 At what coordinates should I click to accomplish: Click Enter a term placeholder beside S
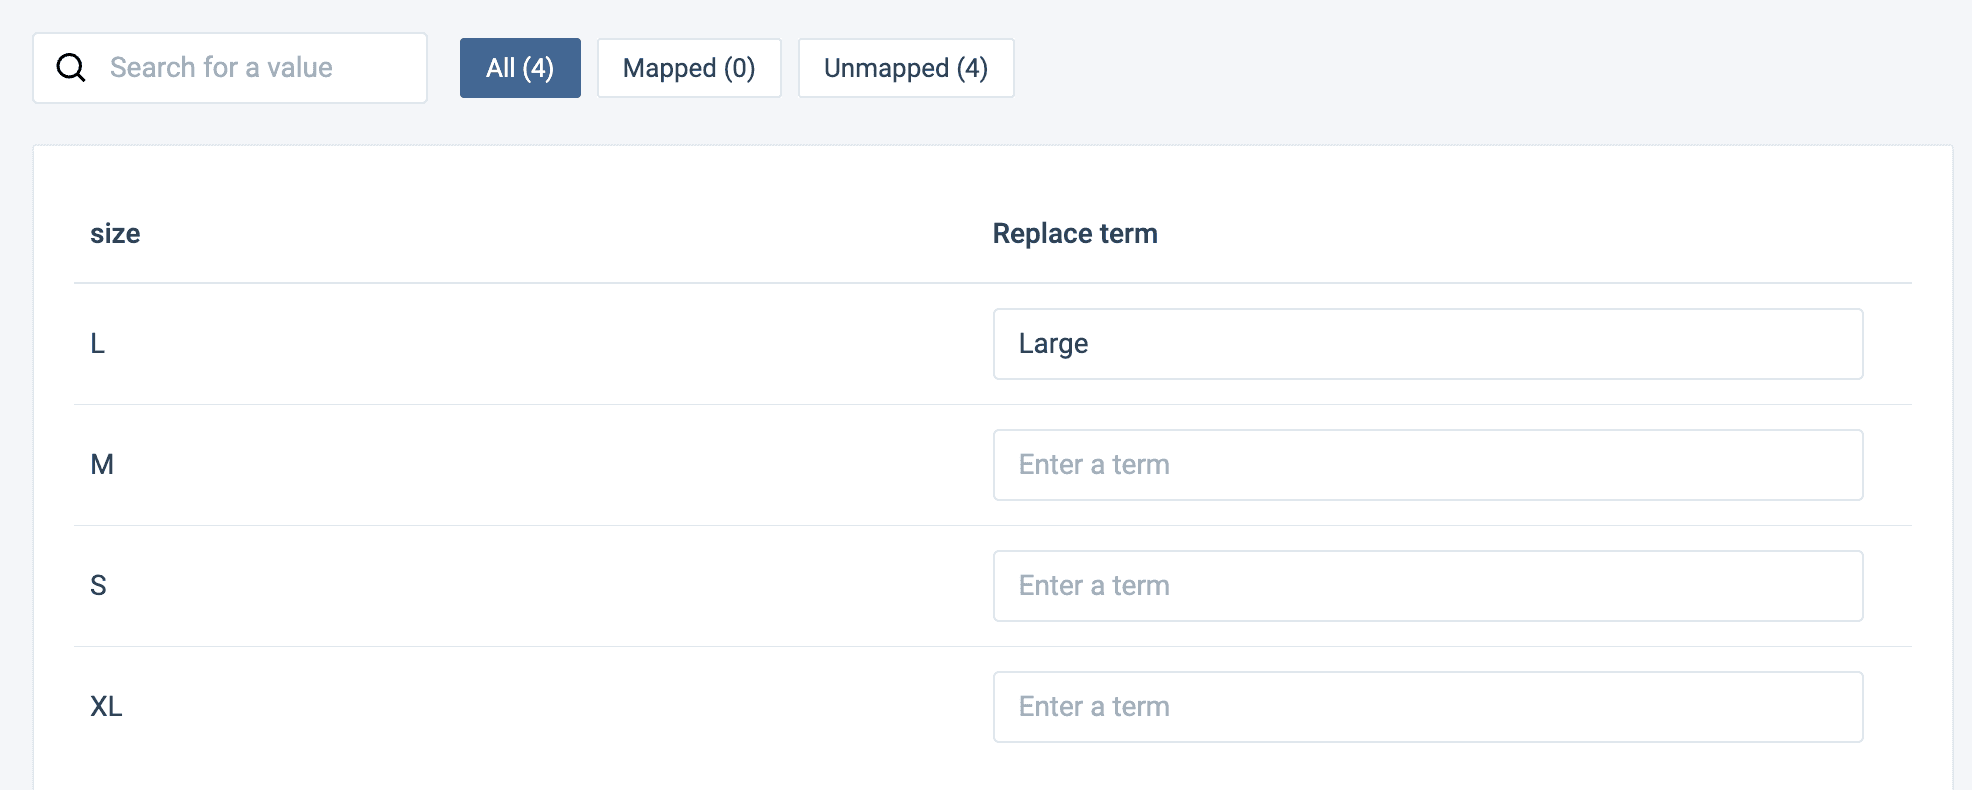pyautogui.click(x=1094, y=586)
